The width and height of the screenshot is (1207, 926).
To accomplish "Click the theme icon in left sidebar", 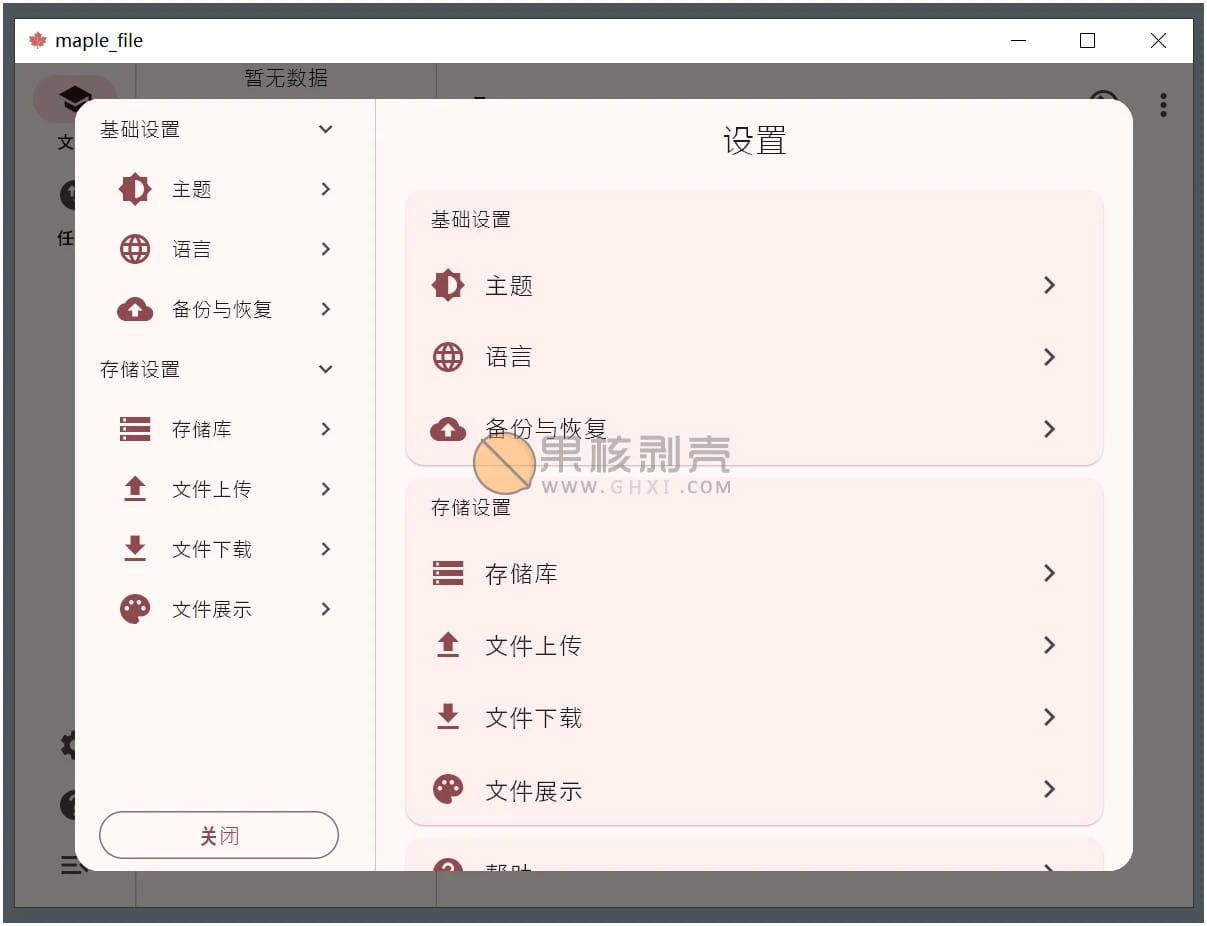I will pos(135,189).
